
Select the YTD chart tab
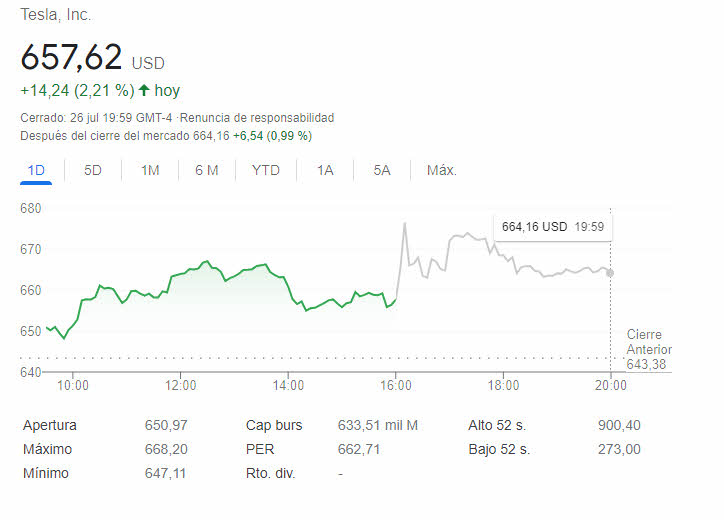(266, 170)
